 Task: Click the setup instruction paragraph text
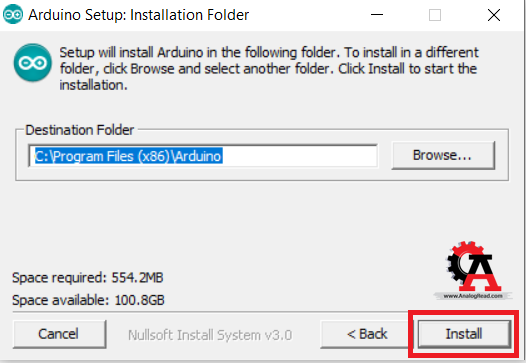click(x=269, y=68)
